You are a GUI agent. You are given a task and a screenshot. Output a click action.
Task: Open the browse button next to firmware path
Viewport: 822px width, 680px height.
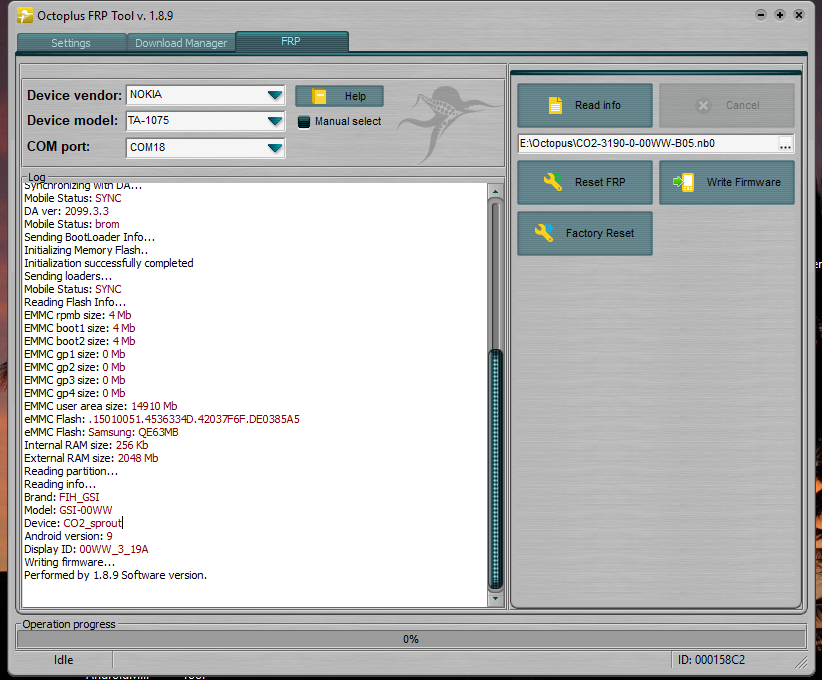coord(785,144)
